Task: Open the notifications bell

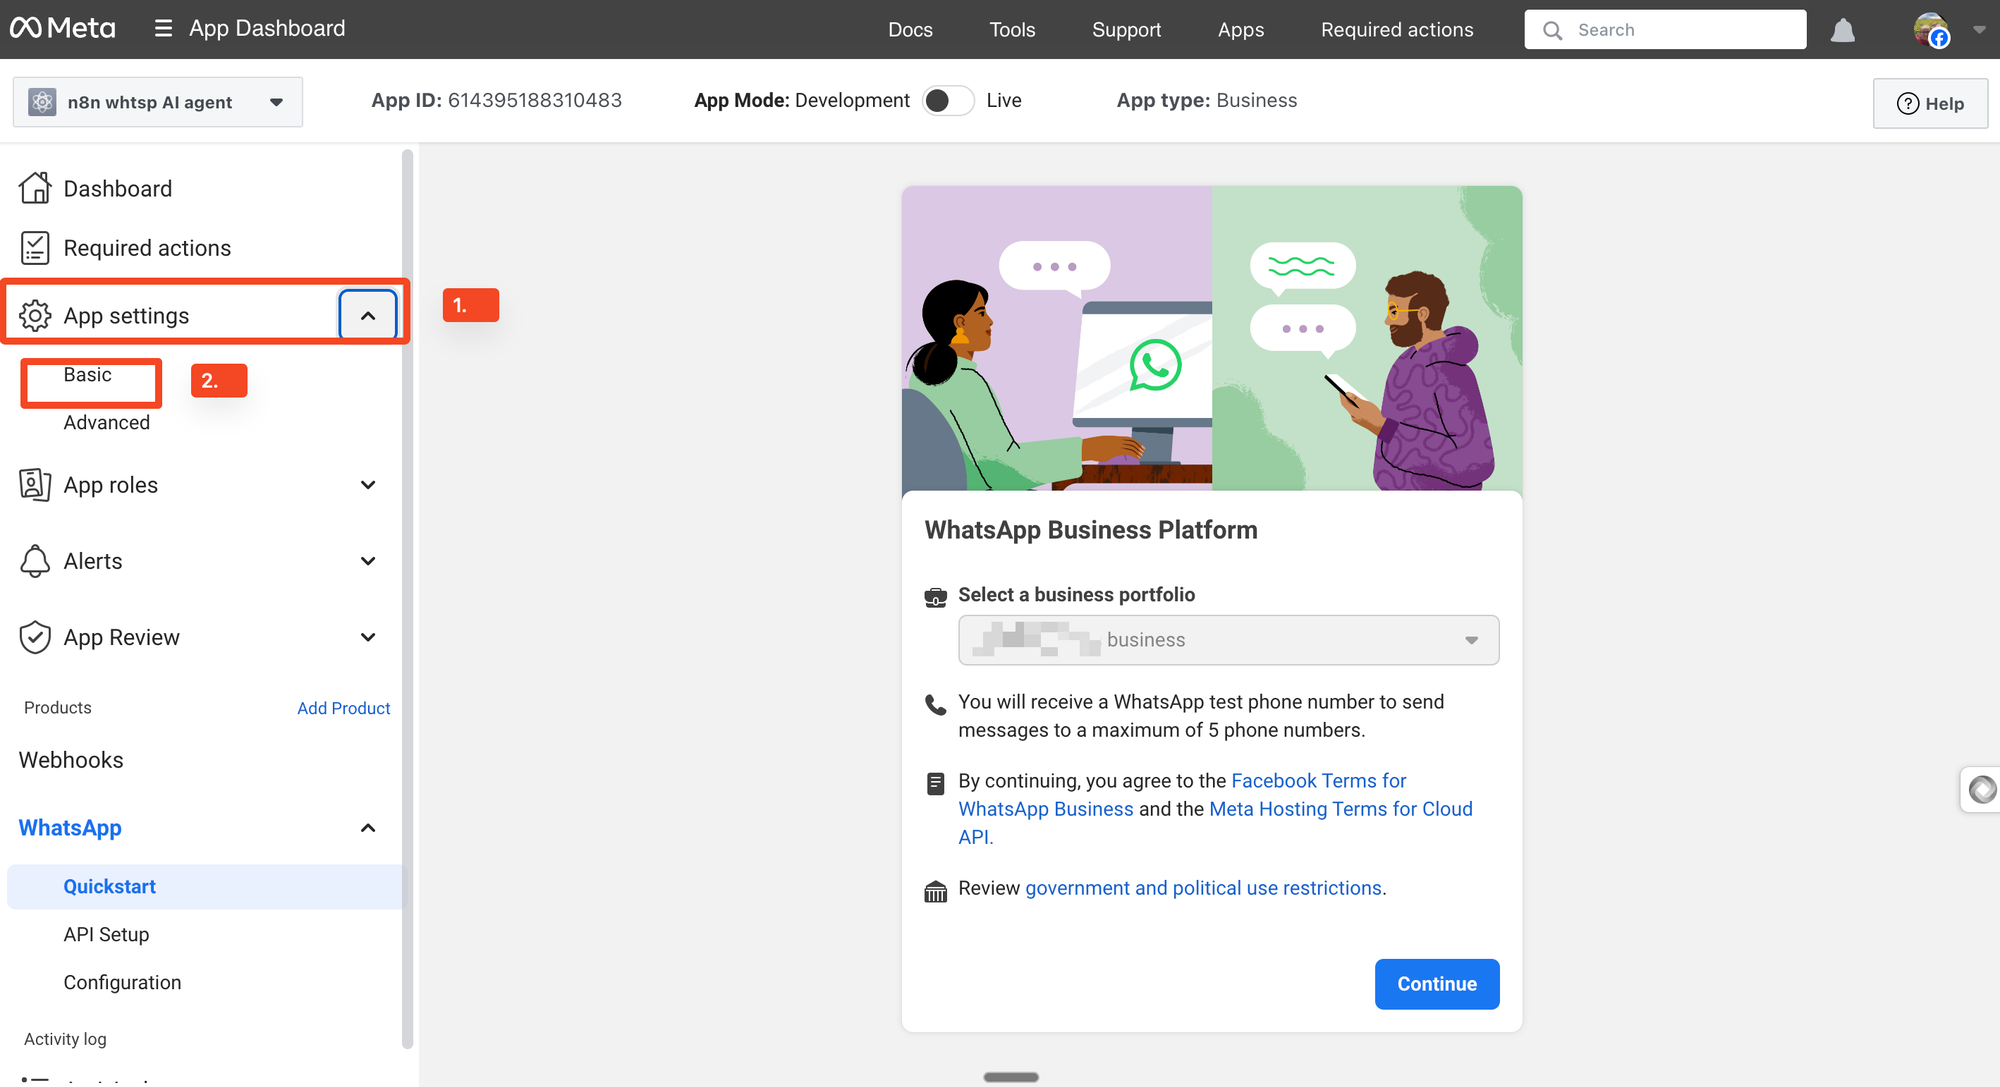Action: tap(1842, 30)
